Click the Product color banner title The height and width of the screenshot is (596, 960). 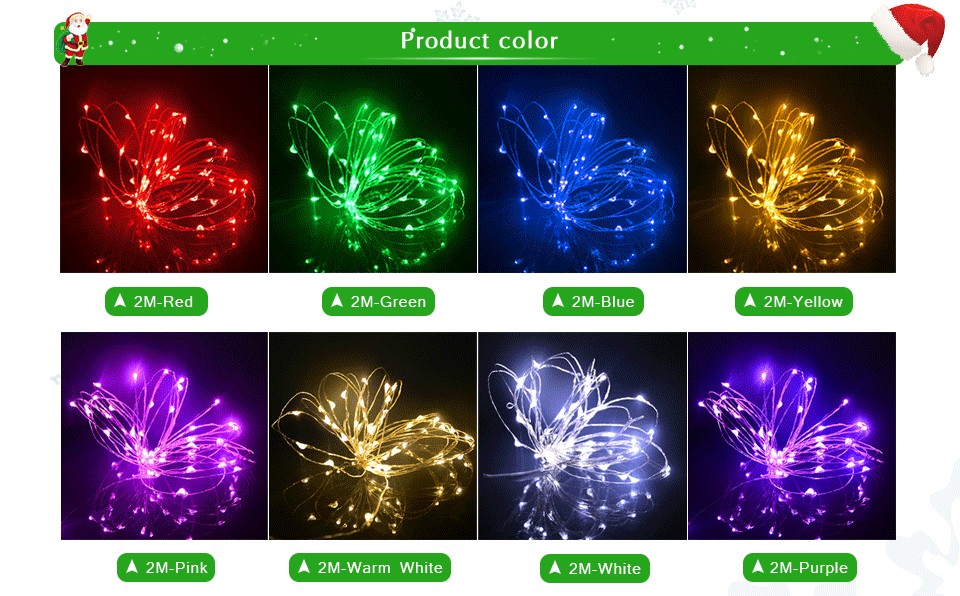pyautogui.click(x=479, y=40)
